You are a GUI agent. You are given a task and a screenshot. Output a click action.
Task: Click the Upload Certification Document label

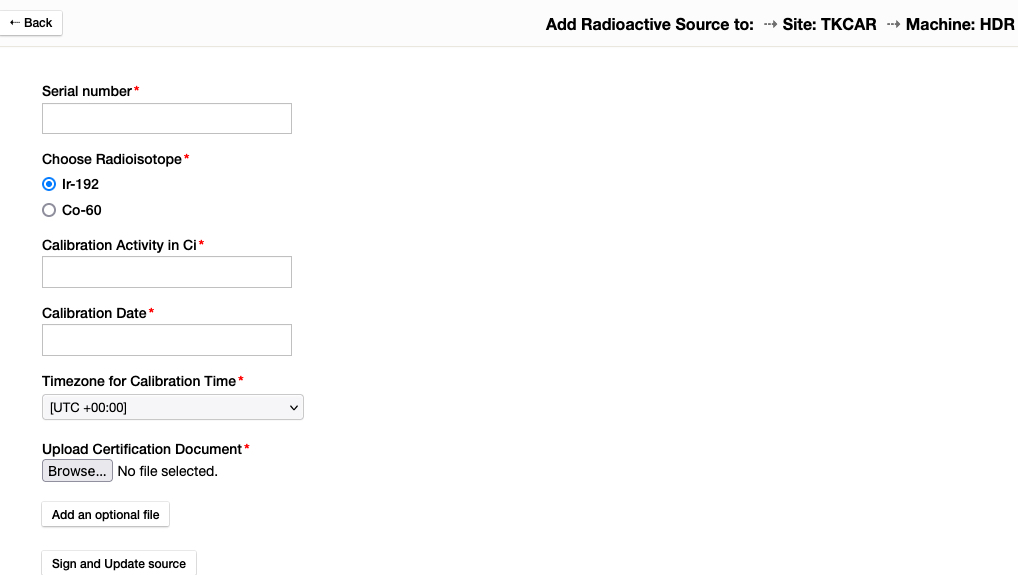[142, 449]
